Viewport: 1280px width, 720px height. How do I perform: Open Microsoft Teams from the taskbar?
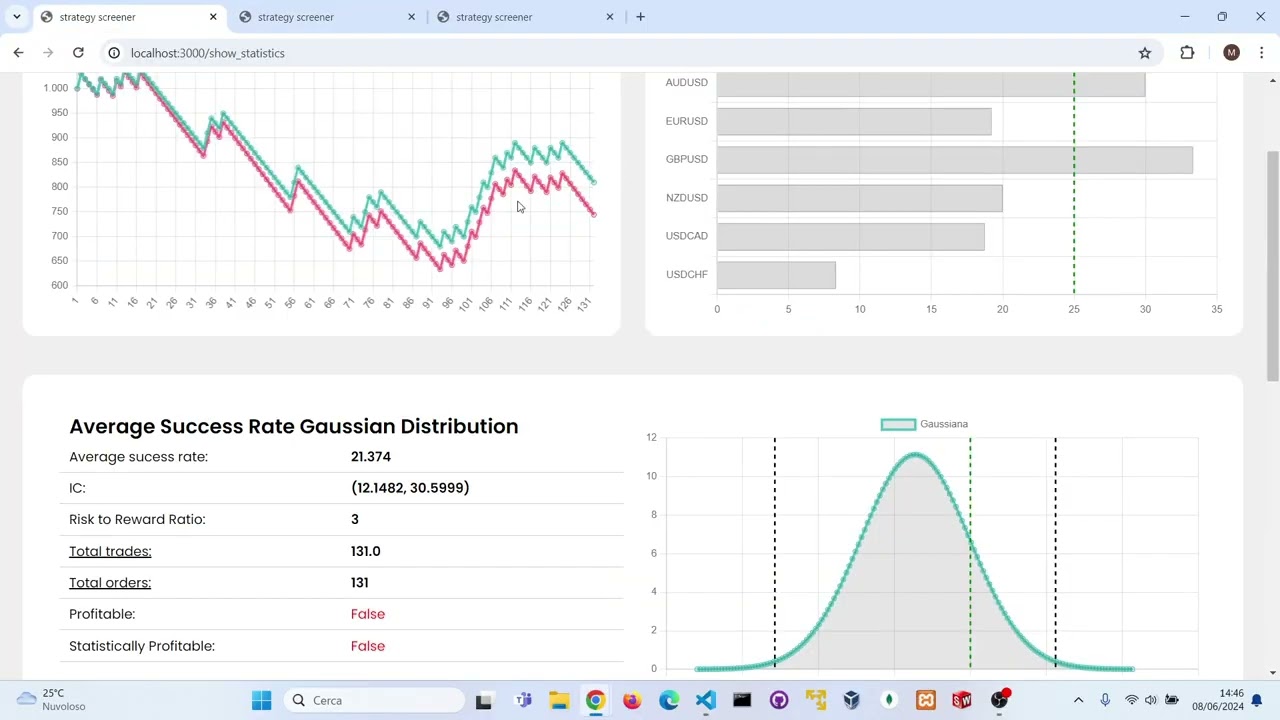pyautogui.click(x=523, y=700)
